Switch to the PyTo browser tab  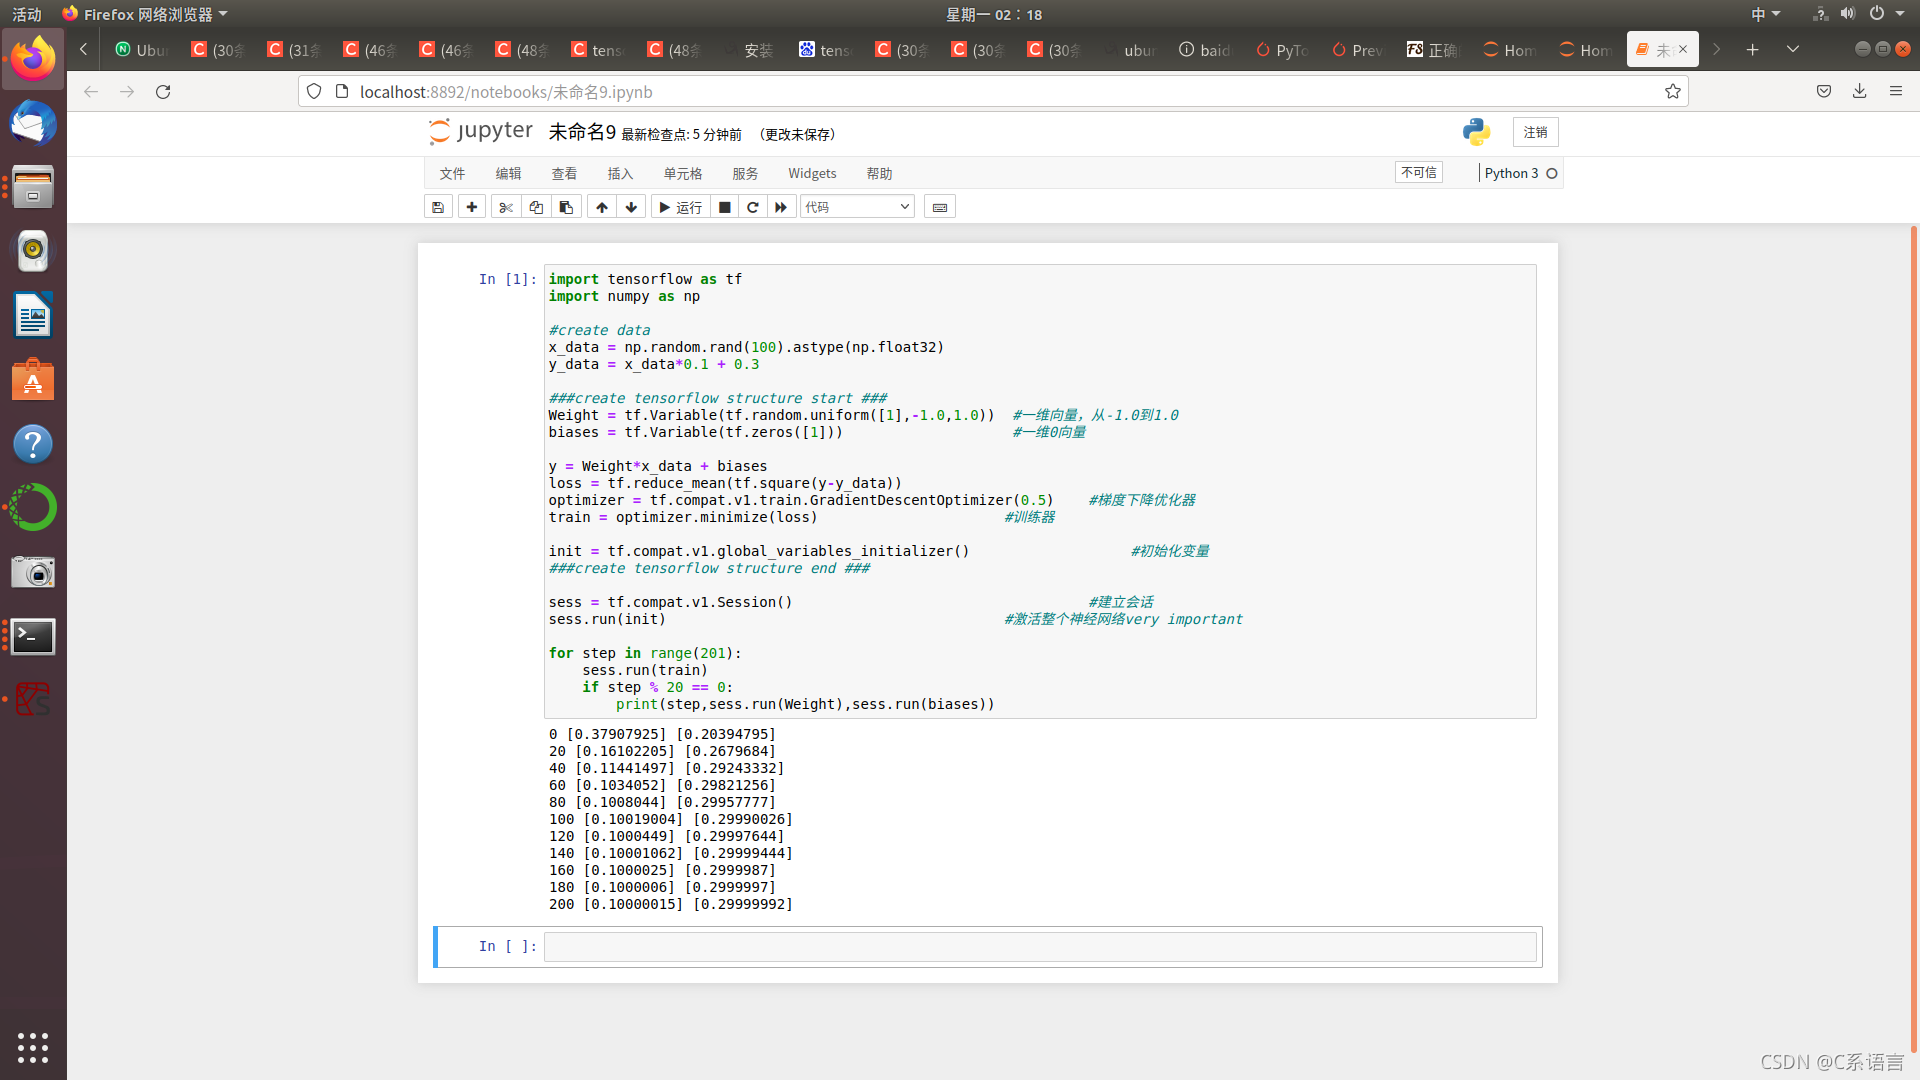pos(1283,49)
